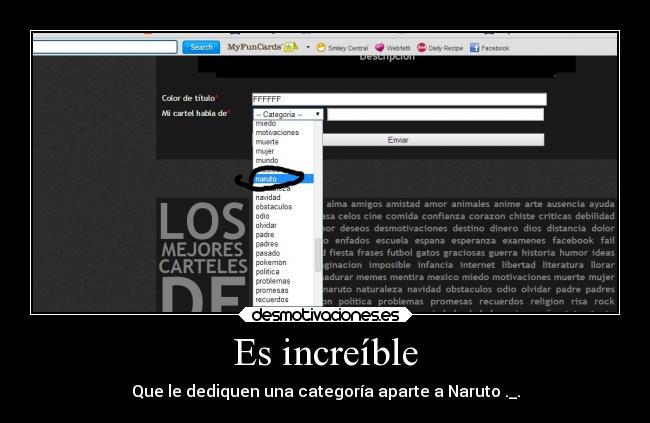The height and width of the screenshot is (423, 650).
Task: Open the 'facebook' tag link in the tag cloud
Action: pos(573,241)
